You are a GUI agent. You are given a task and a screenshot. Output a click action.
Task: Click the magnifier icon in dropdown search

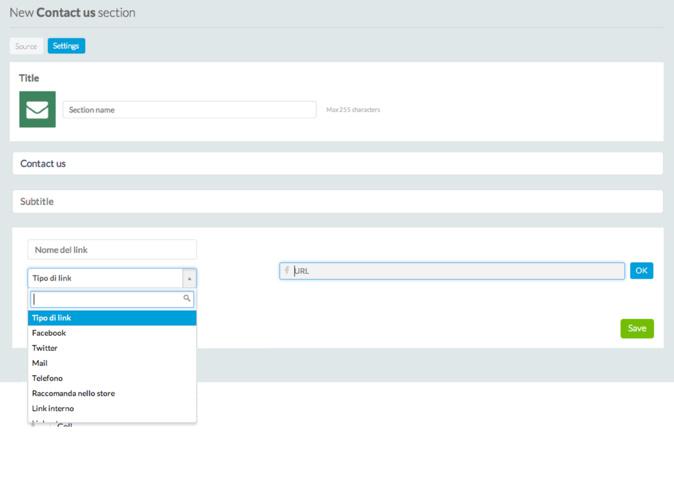(x=187, y=299)
